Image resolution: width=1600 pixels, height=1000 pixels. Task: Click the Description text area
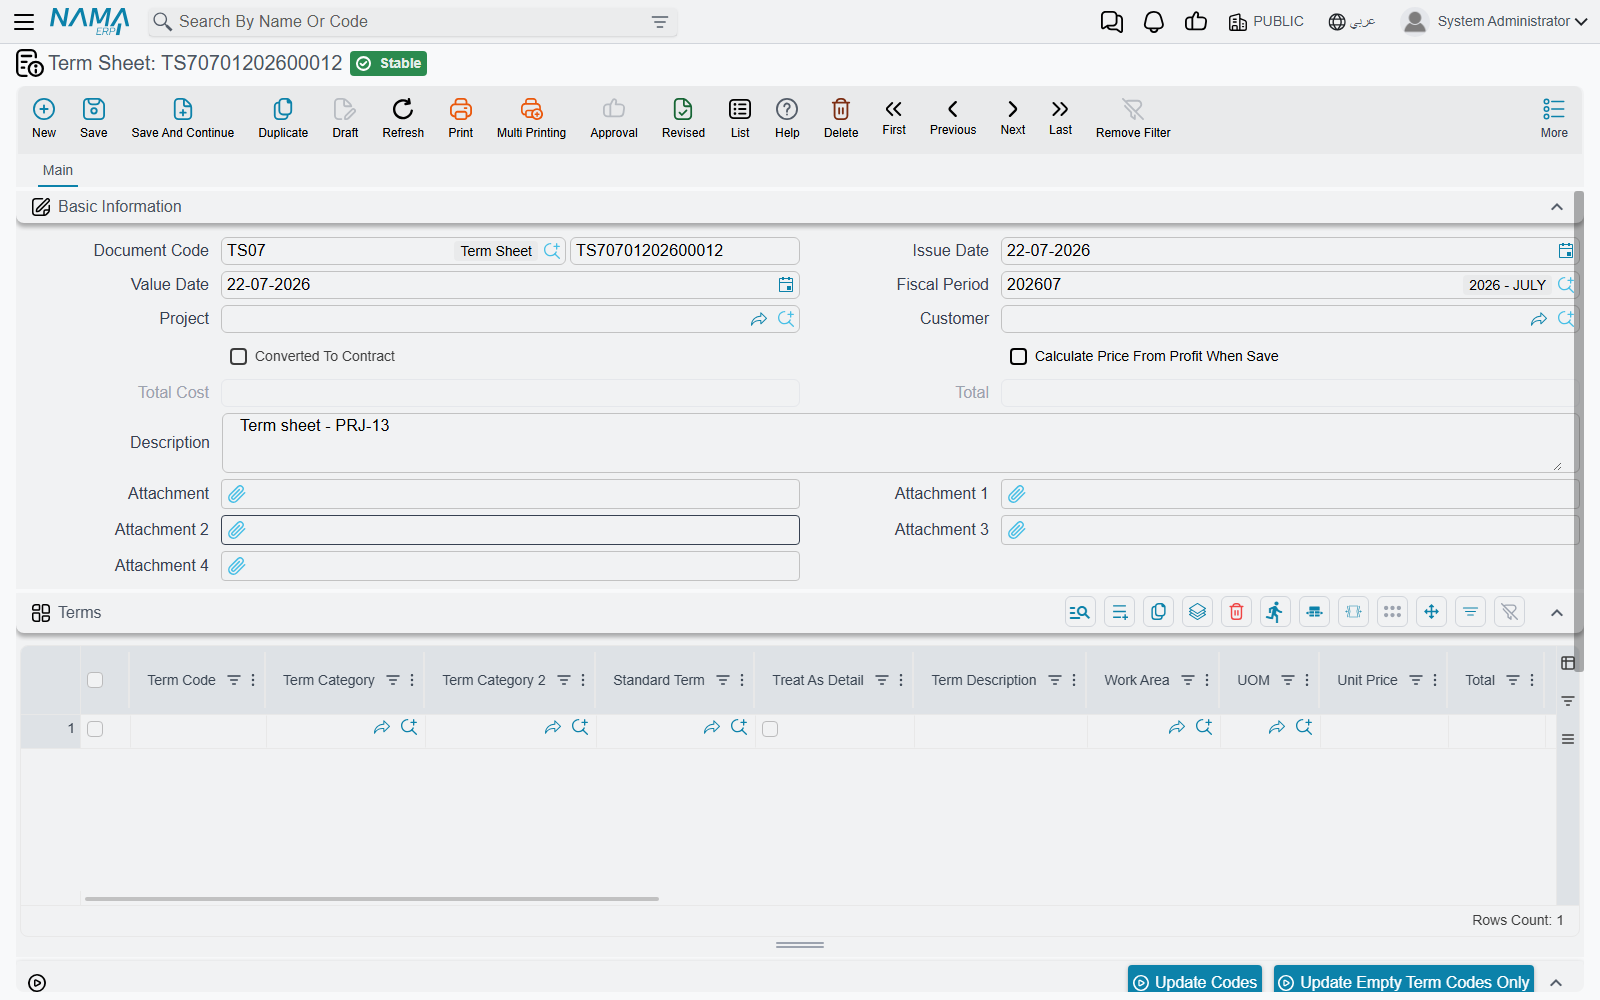pos(900,443)
